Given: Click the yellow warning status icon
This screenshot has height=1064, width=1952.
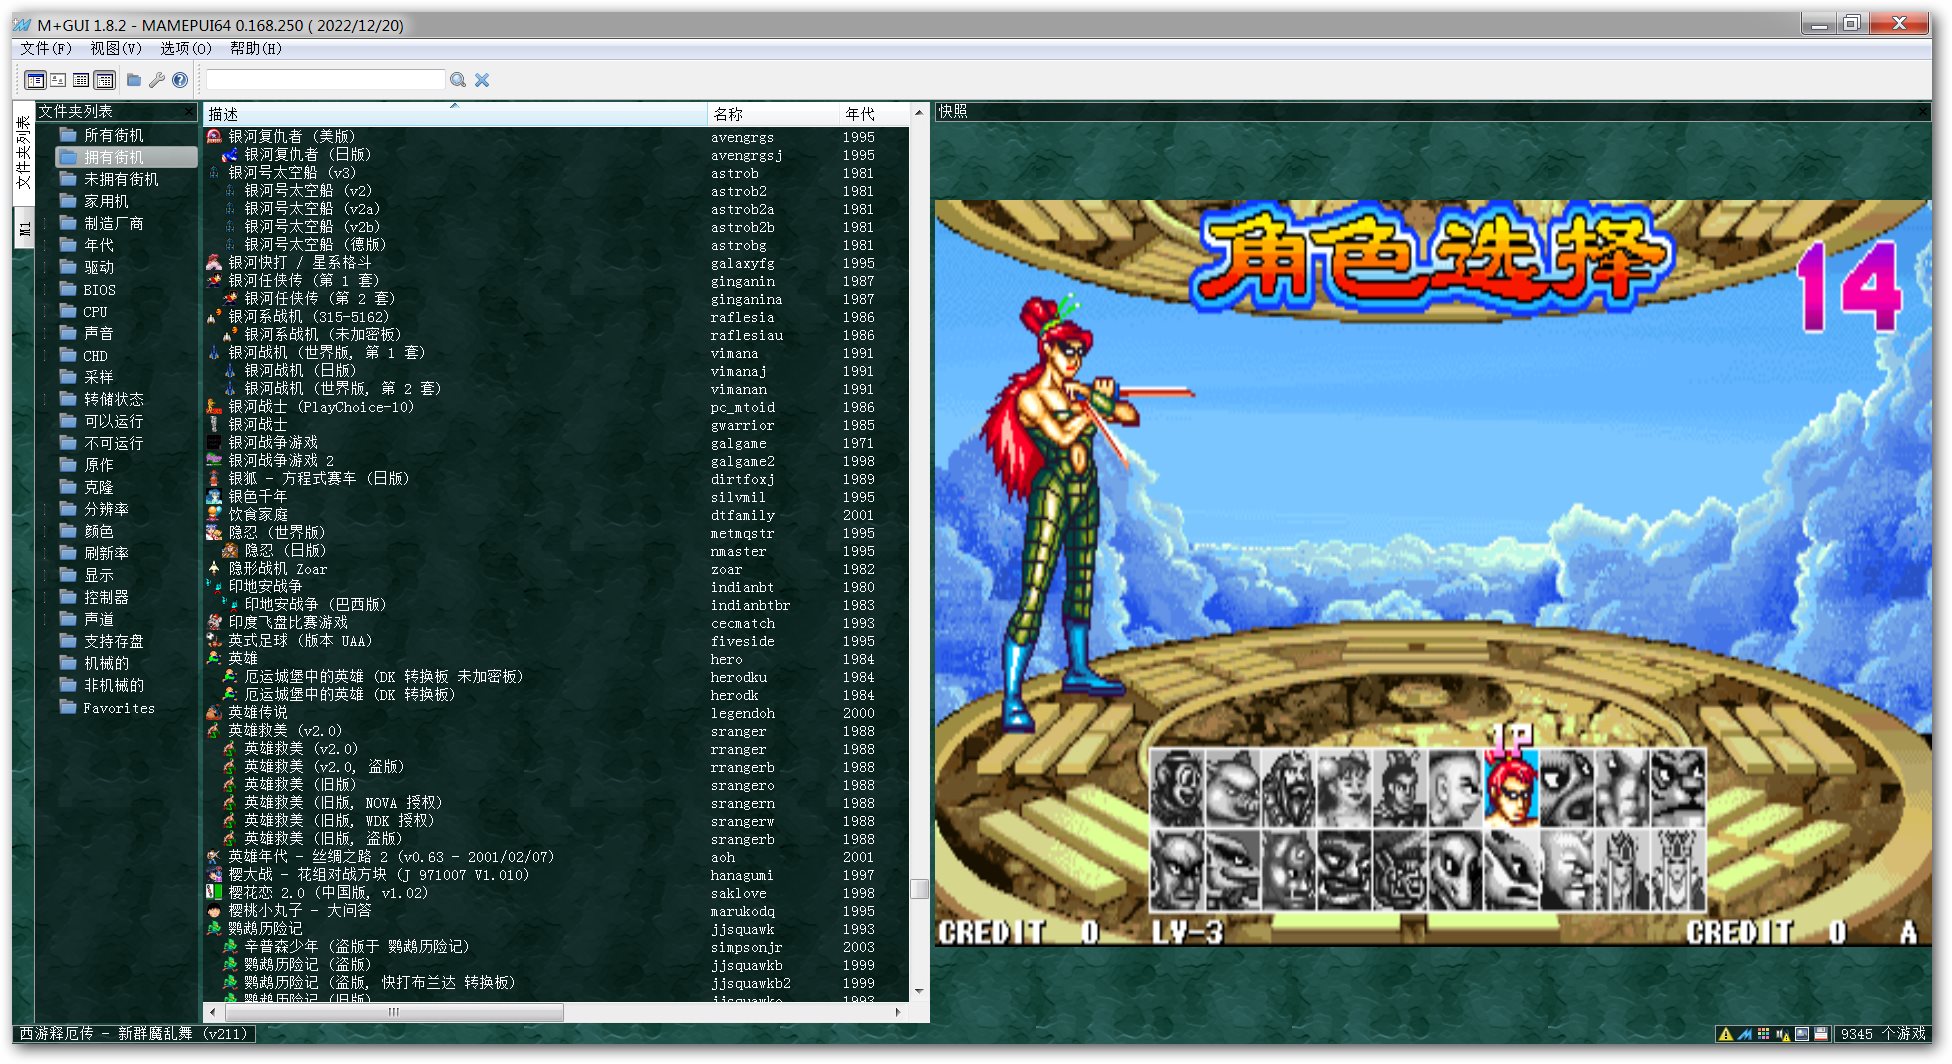Looking at the screenshot, I should tap(1725, 1034).
